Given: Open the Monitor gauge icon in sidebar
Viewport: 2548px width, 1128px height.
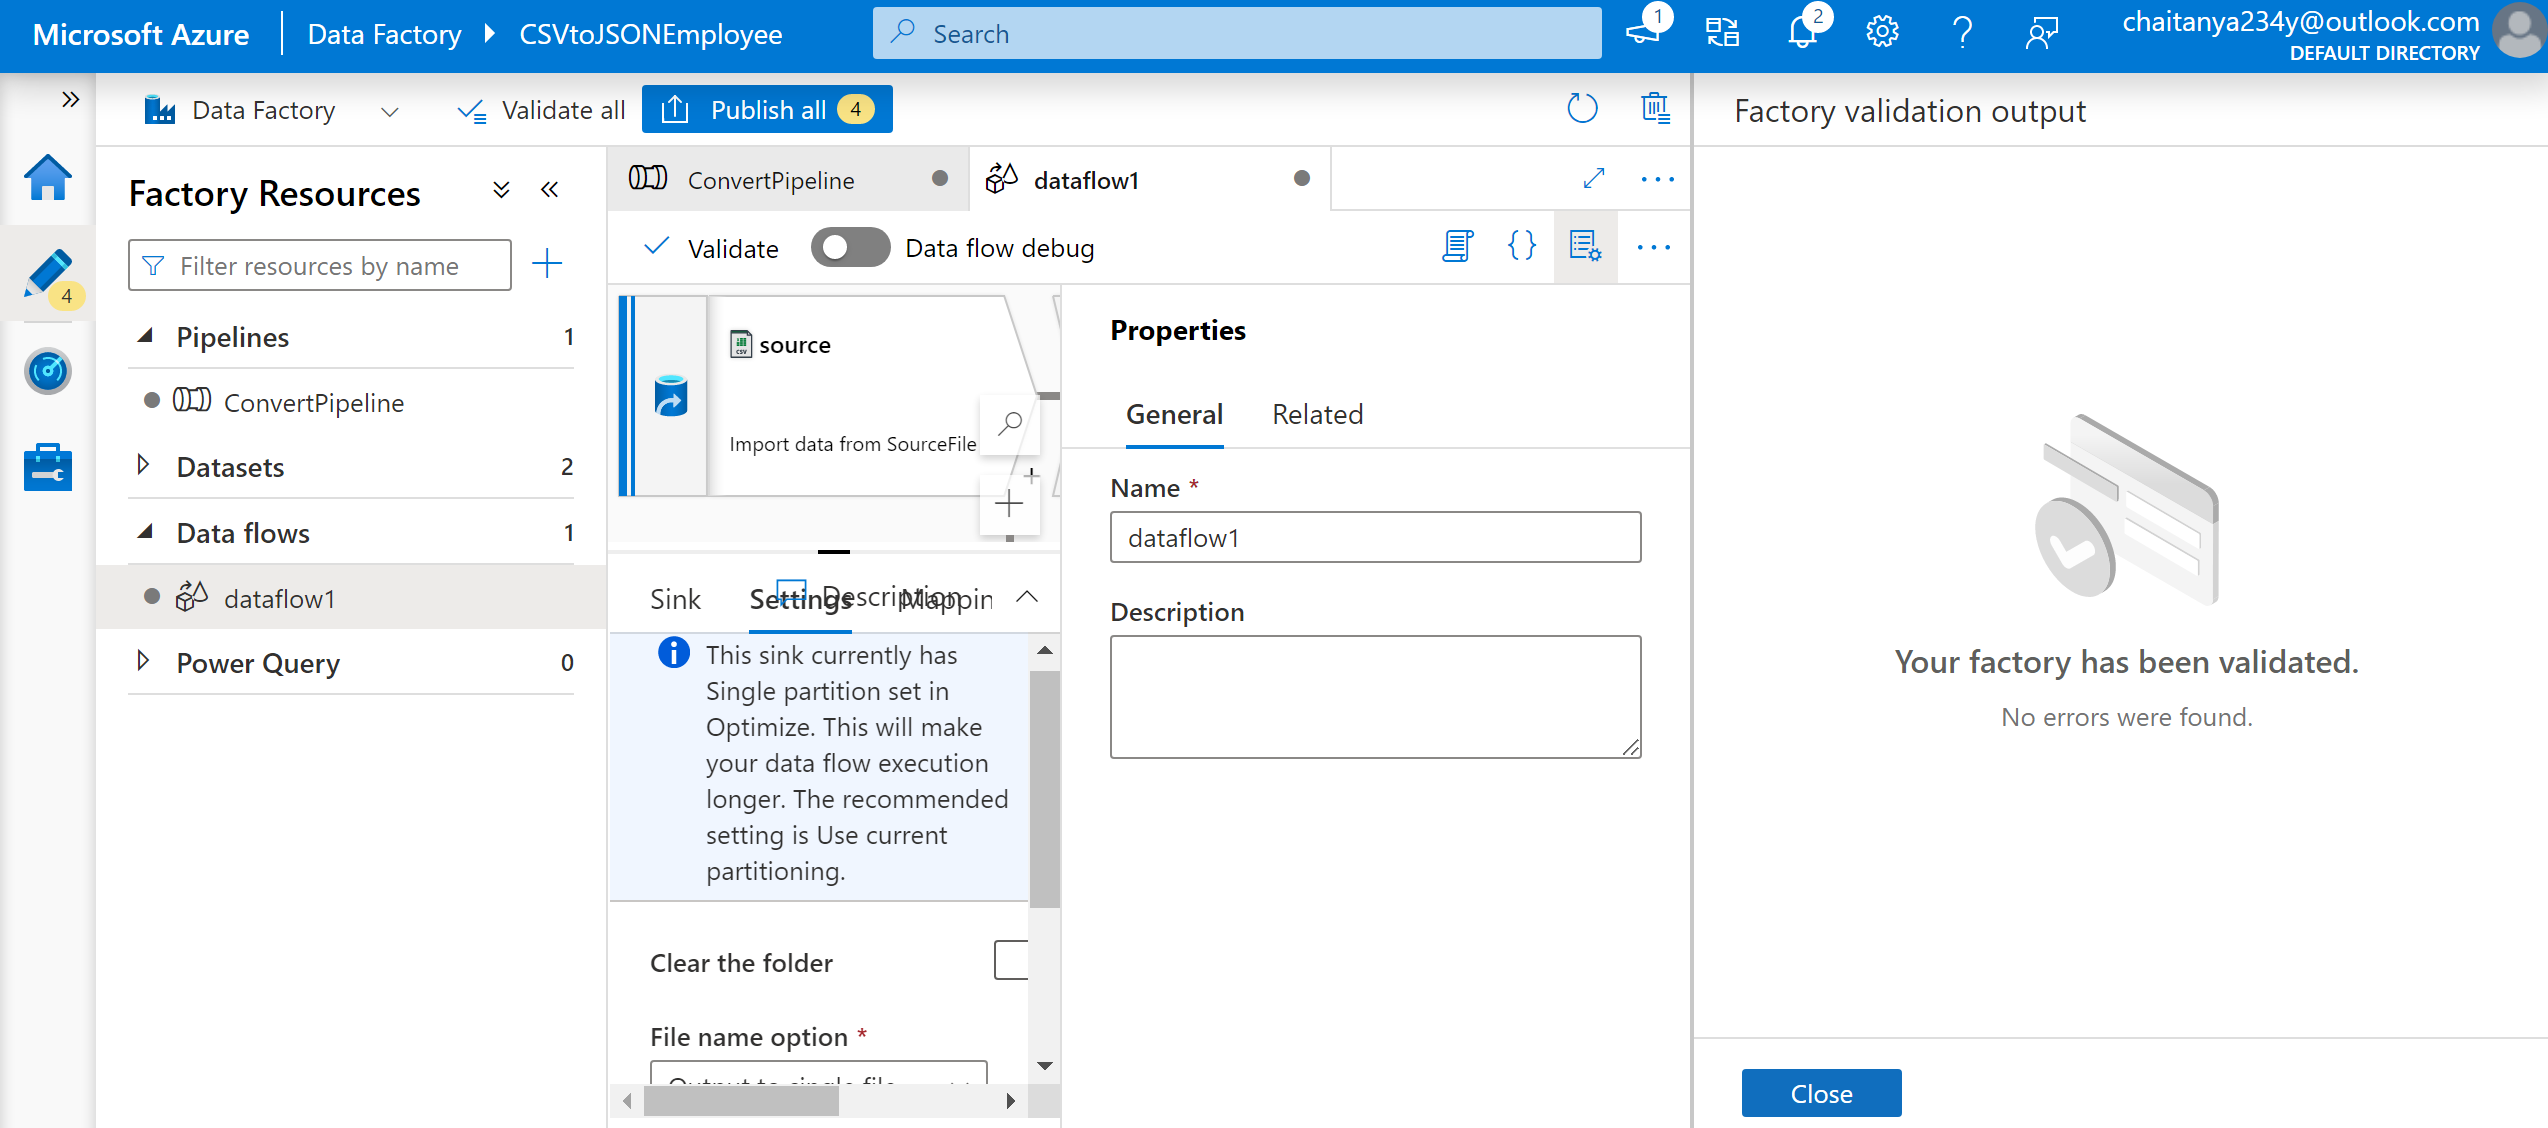Looking at the screenshot, I should click(47, 371).
